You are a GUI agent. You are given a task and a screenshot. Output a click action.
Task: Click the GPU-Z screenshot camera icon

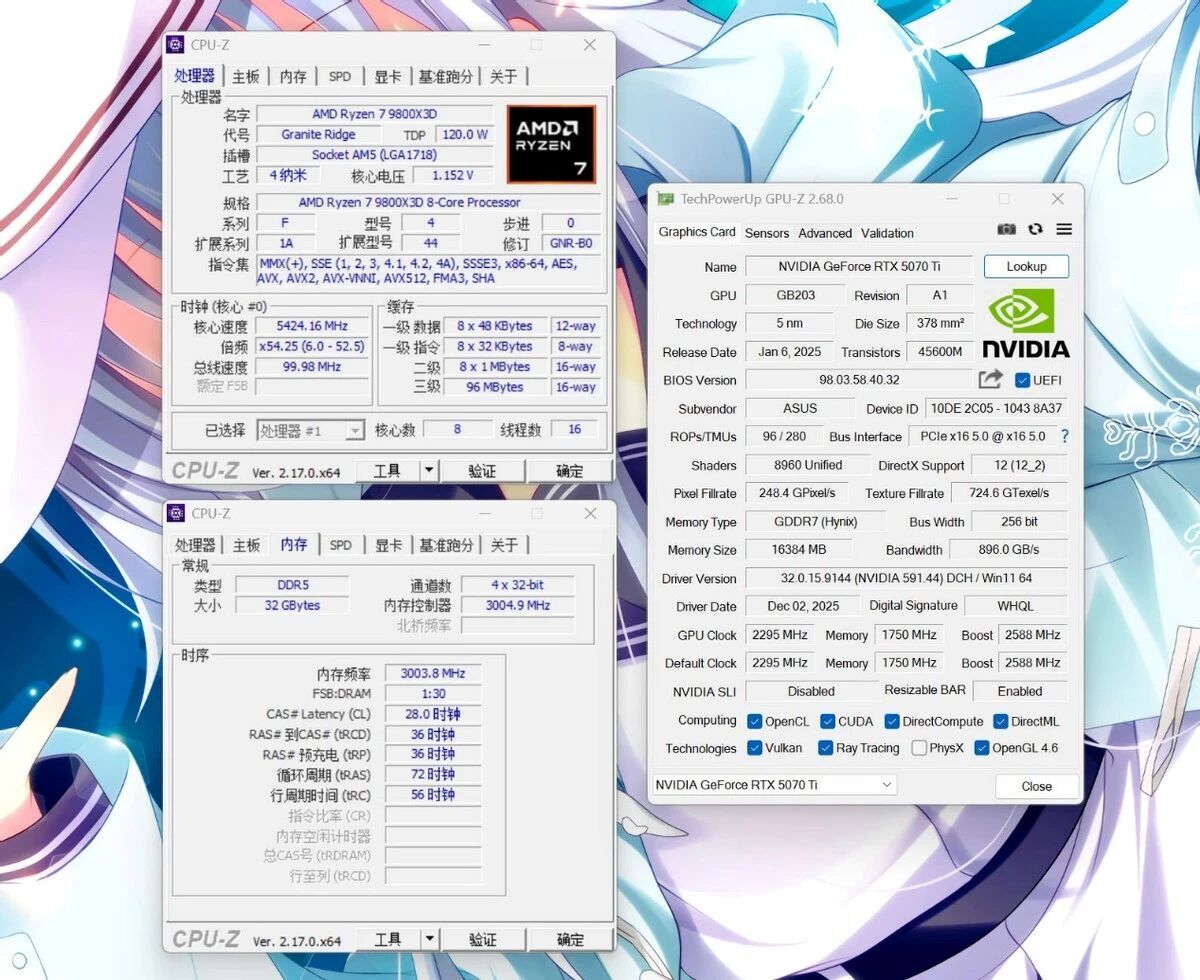(1006, 229)
